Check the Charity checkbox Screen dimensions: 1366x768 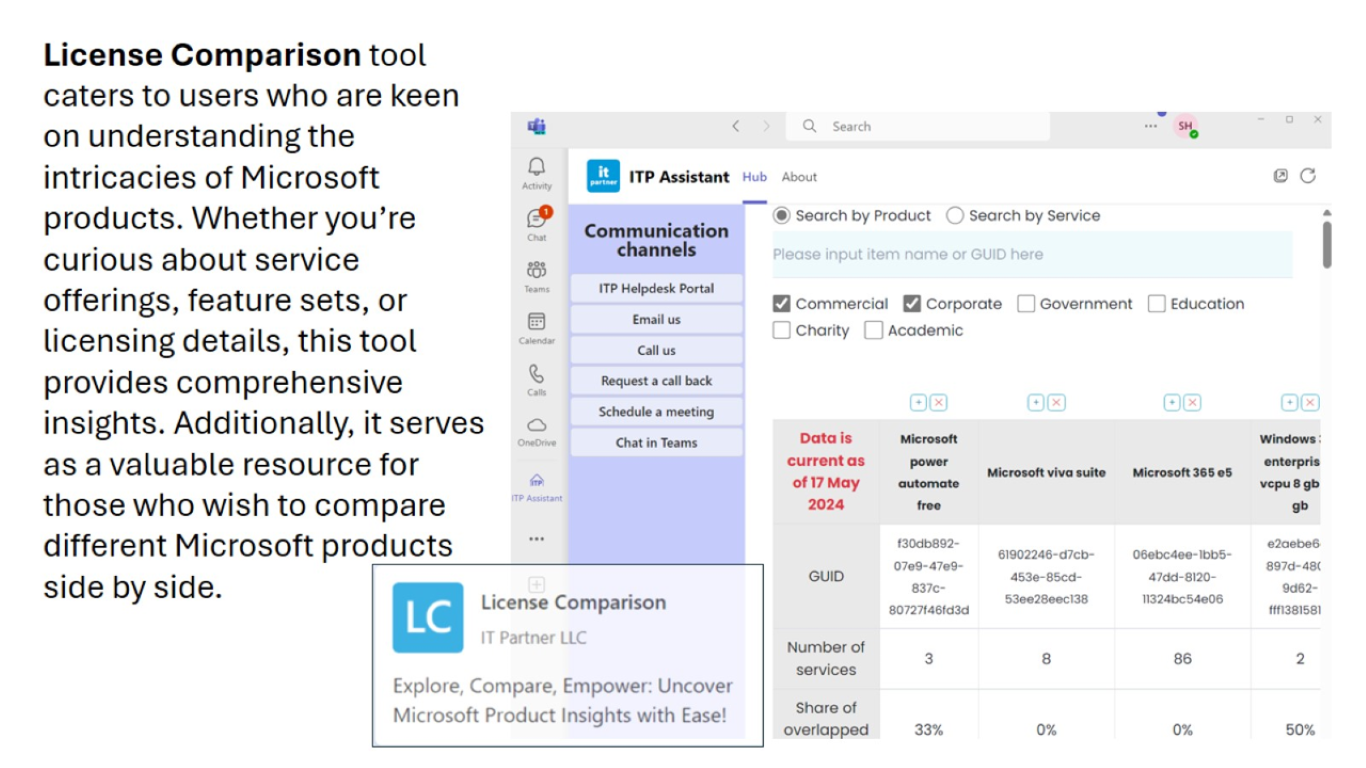[782, 330]
